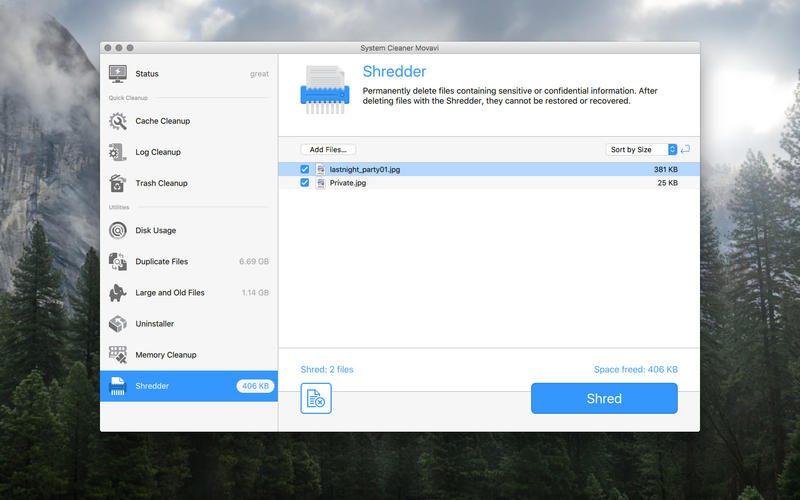Open the Disk Usage utility

point(189,230)
